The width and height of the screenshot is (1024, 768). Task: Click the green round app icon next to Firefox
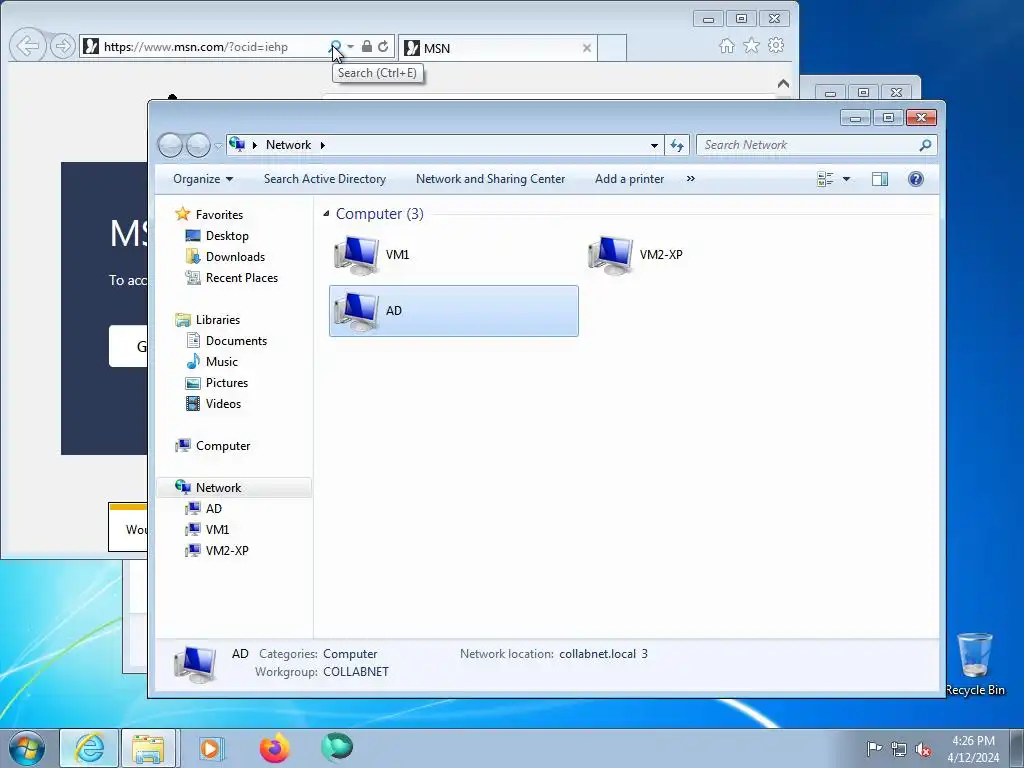pos(337,747)
